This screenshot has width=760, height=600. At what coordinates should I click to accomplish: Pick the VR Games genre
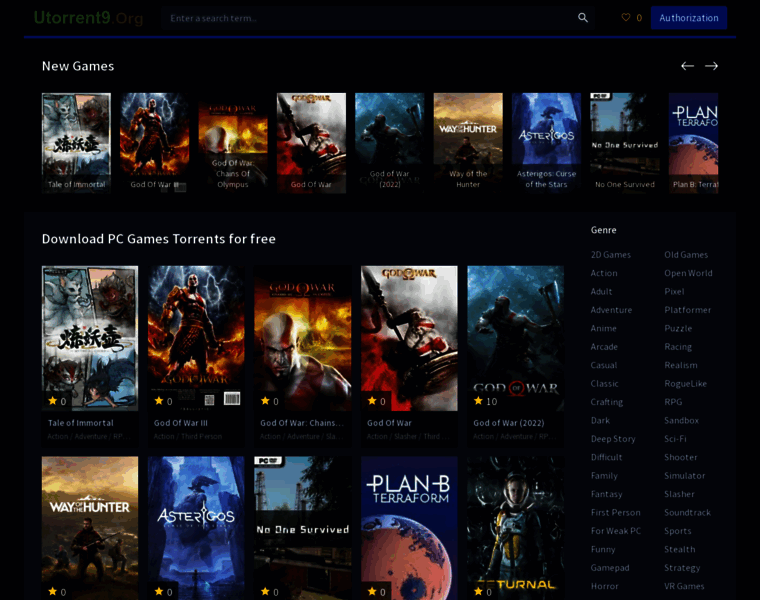click(684, 586)
